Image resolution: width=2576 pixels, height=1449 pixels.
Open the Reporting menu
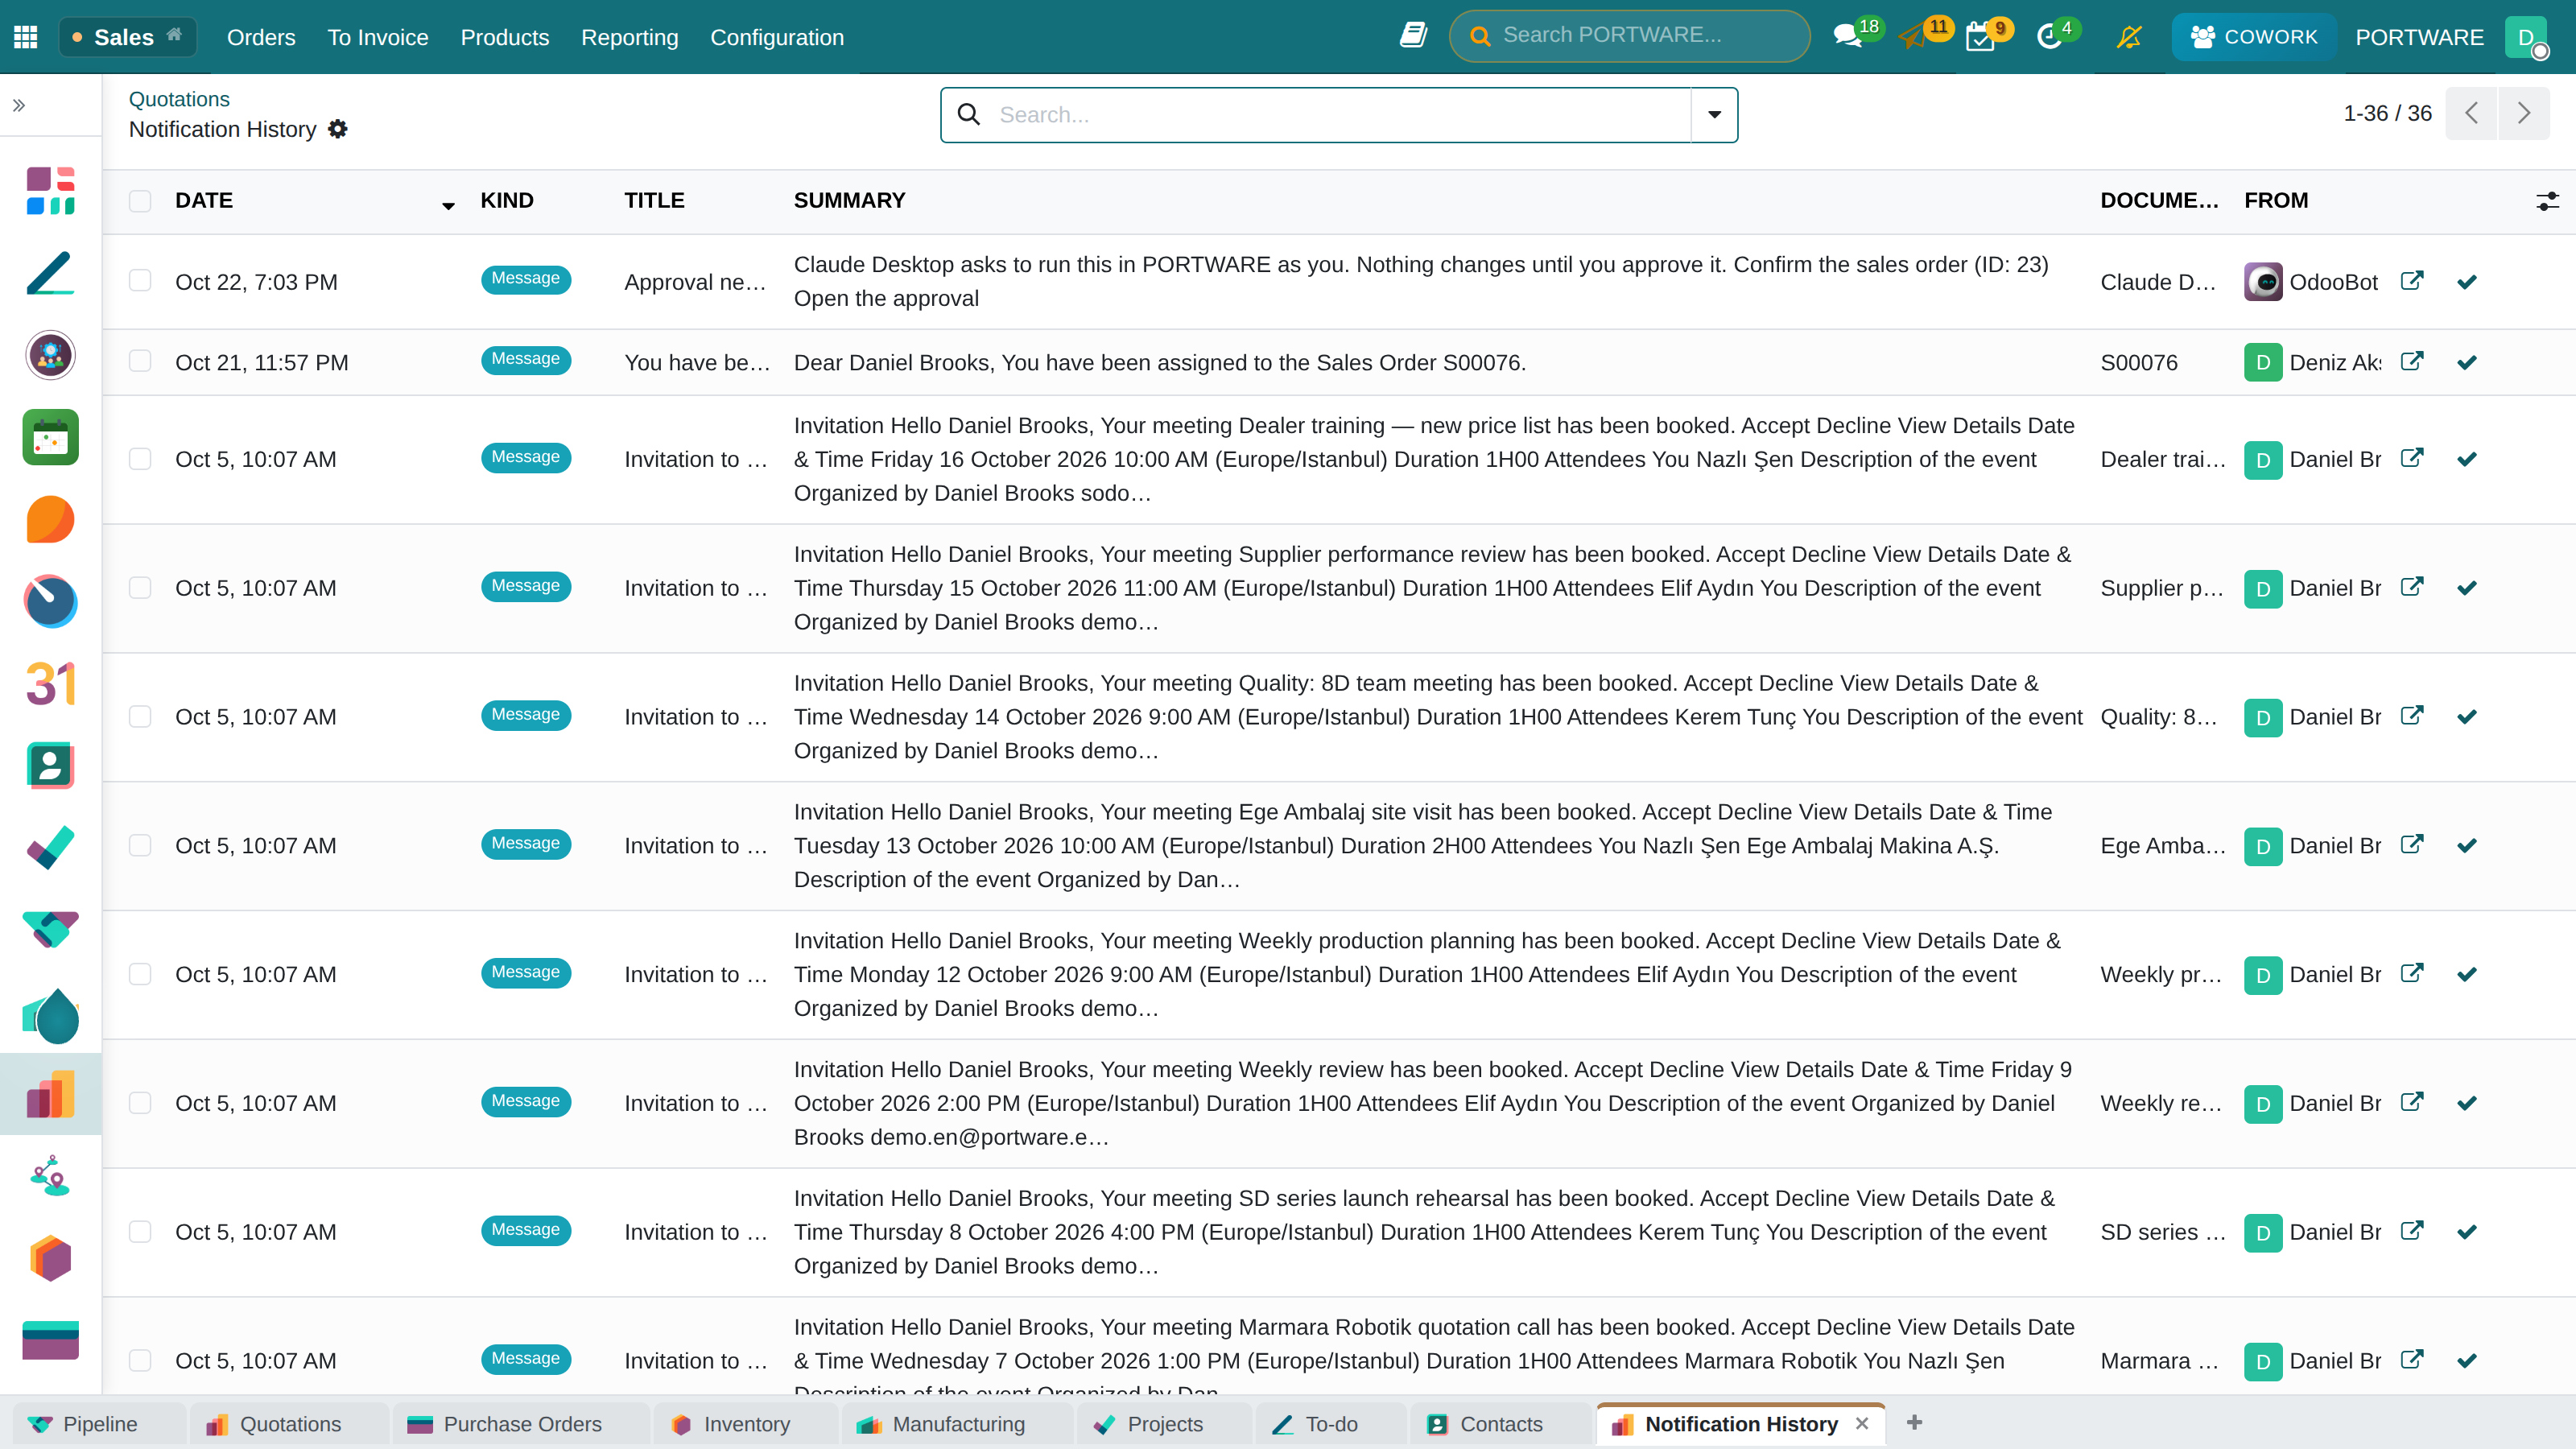pyautogui.click(x=629, y=37)
